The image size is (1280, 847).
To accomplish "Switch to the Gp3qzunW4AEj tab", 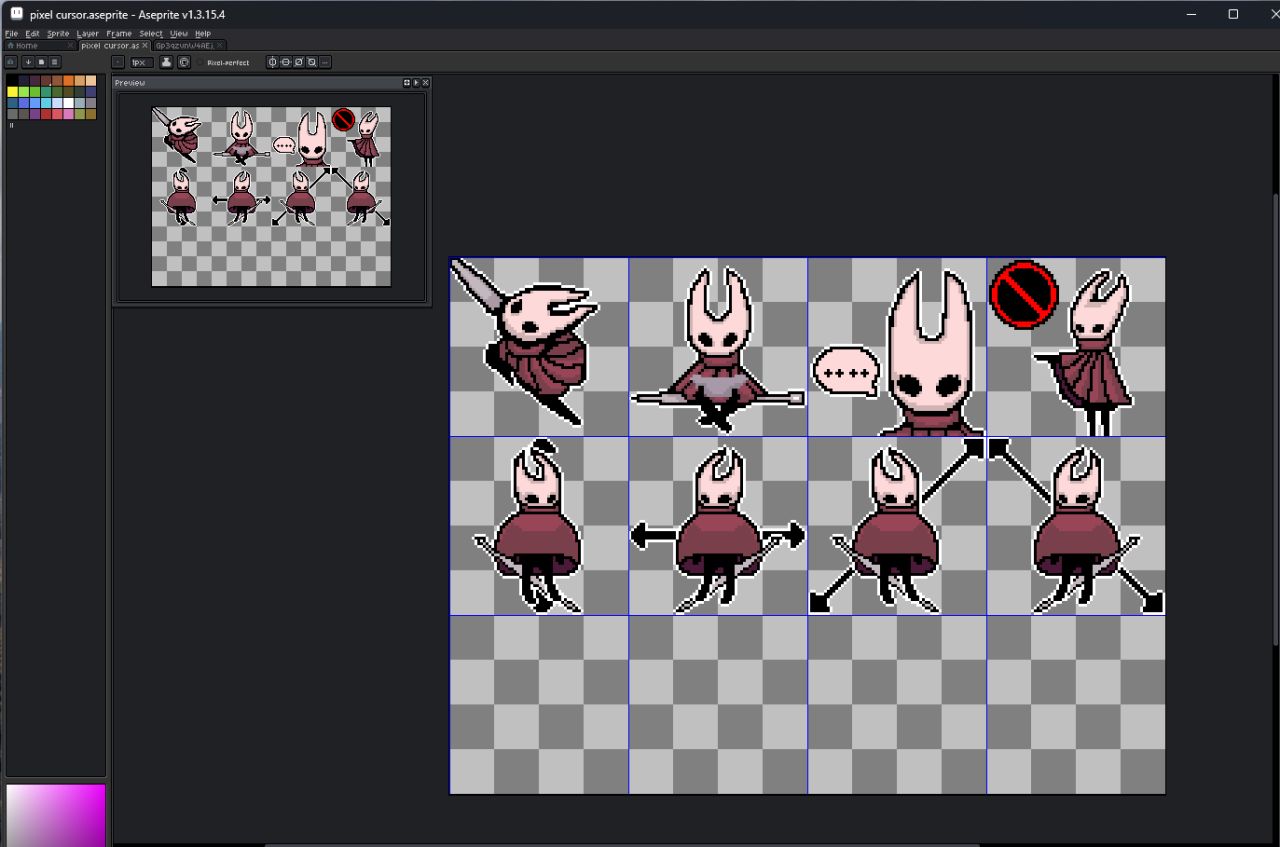I will (x=184, y=45).
